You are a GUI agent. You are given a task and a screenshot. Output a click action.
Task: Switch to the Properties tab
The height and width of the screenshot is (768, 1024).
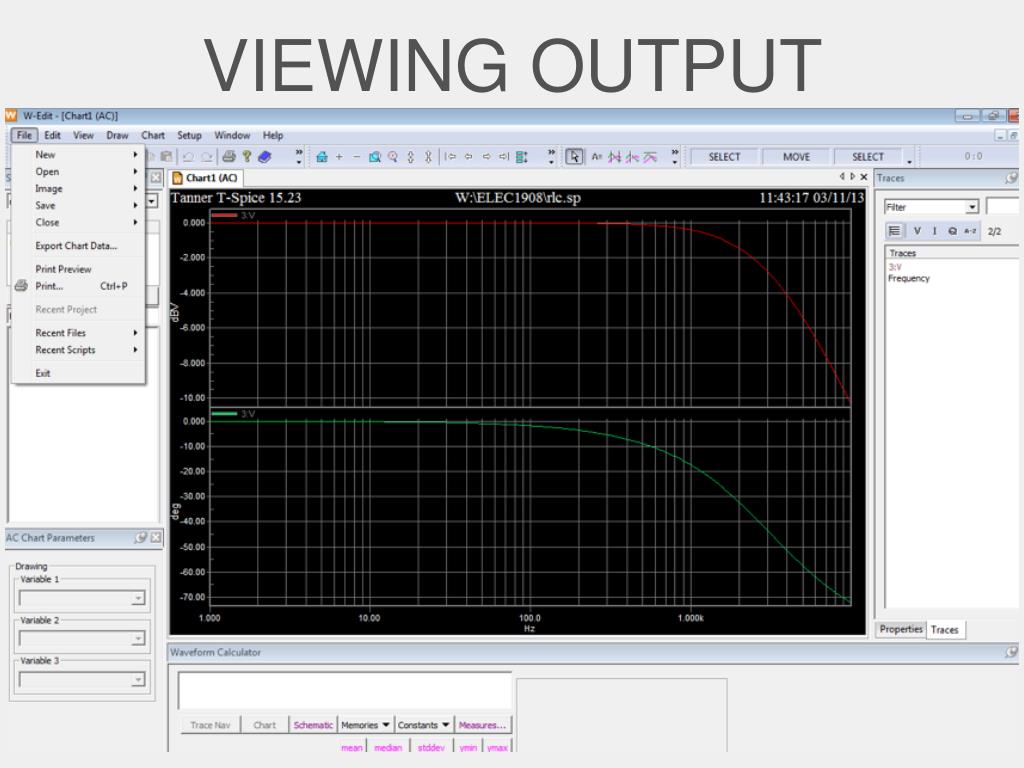tap(901, 629)
